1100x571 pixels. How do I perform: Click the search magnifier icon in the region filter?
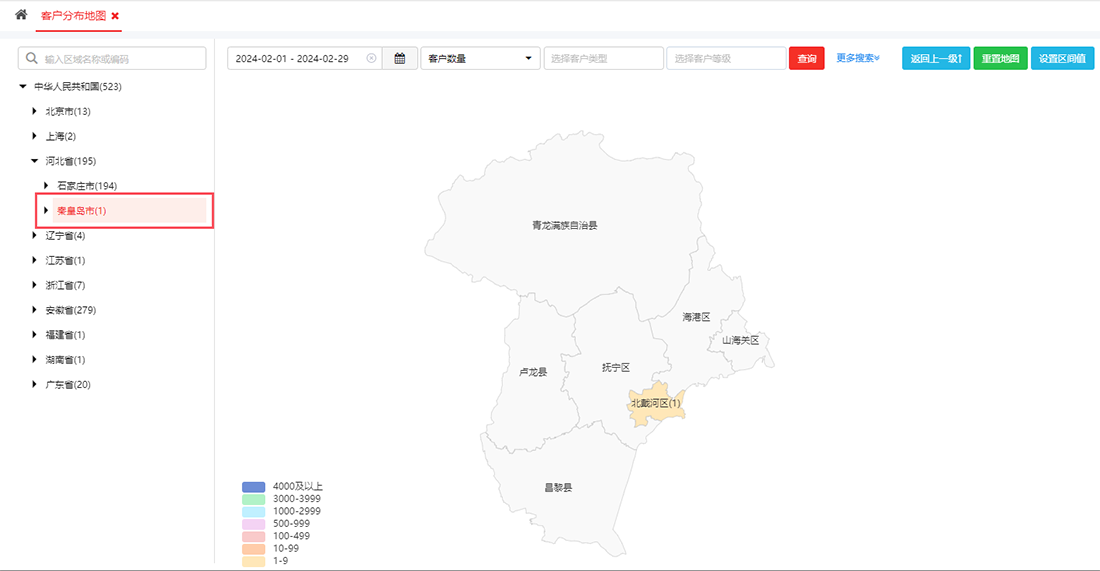32,59
